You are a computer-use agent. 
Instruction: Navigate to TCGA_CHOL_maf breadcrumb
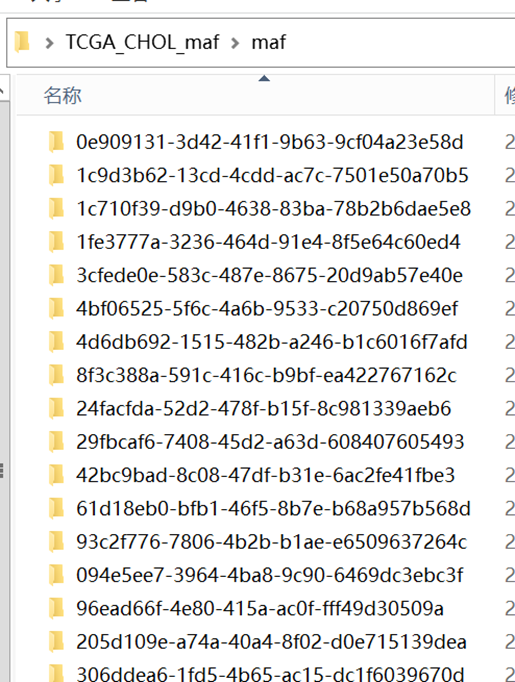coord(142,43)
